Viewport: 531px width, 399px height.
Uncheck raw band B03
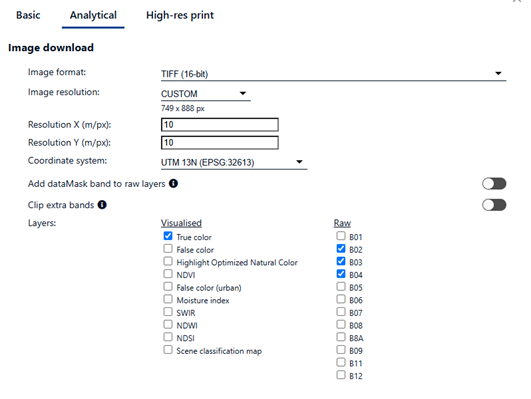341,261
